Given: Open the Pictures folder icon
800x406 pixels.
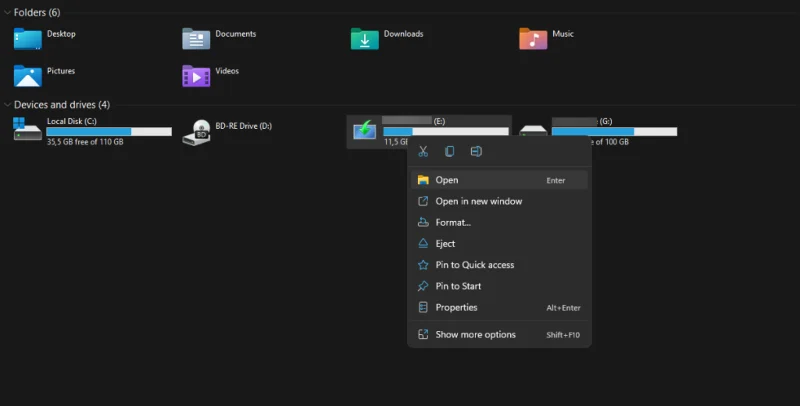Looking at the screenshot, I should pyautogui.click(x=28, y=76).
